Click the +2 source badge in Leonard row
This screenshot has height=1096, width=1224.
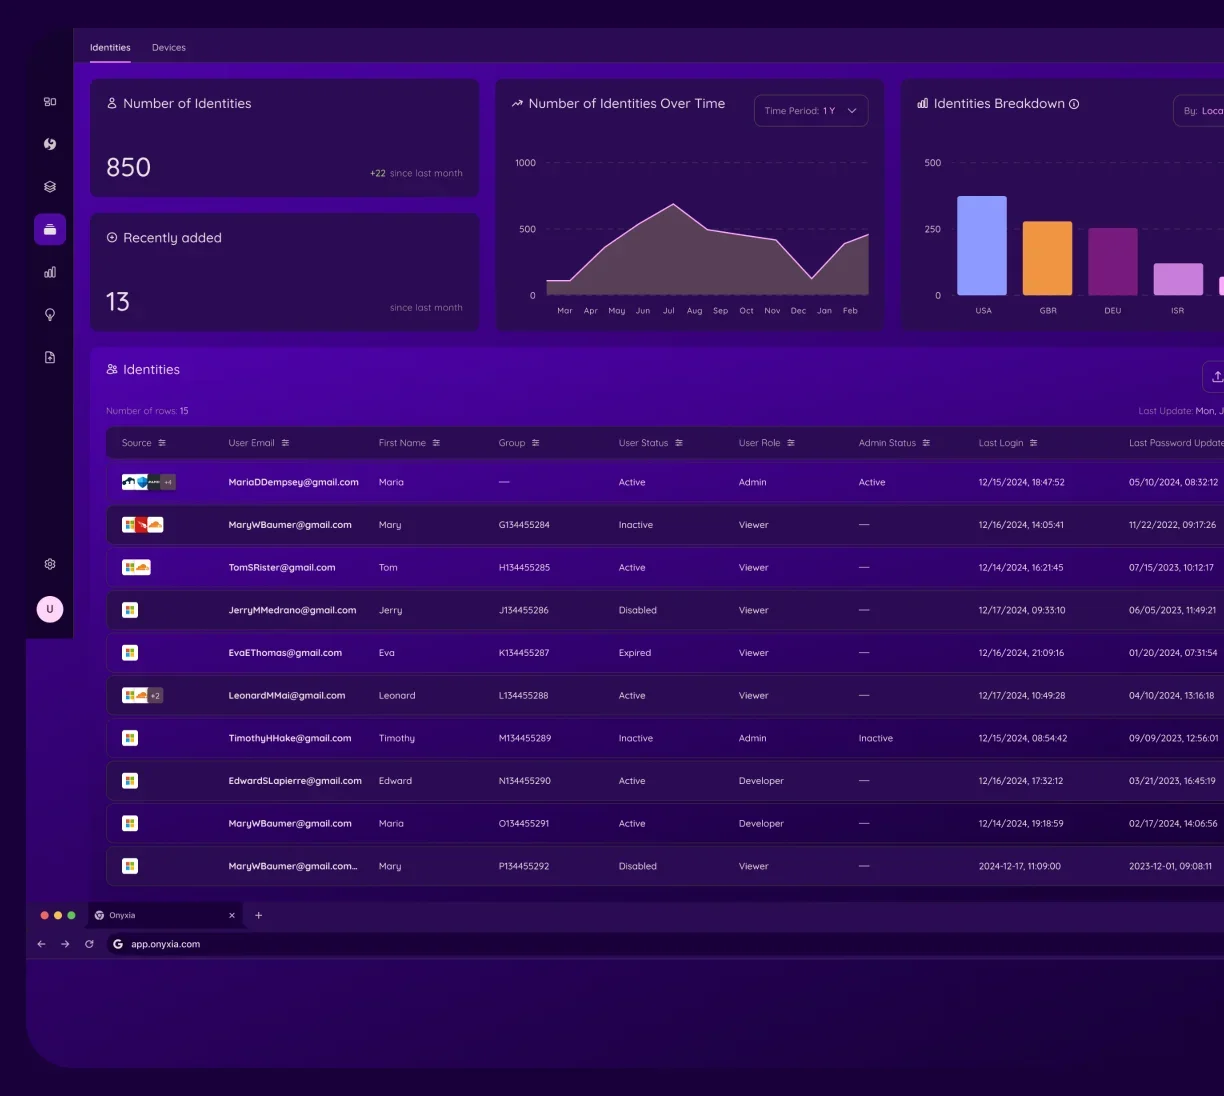point(156,696)
